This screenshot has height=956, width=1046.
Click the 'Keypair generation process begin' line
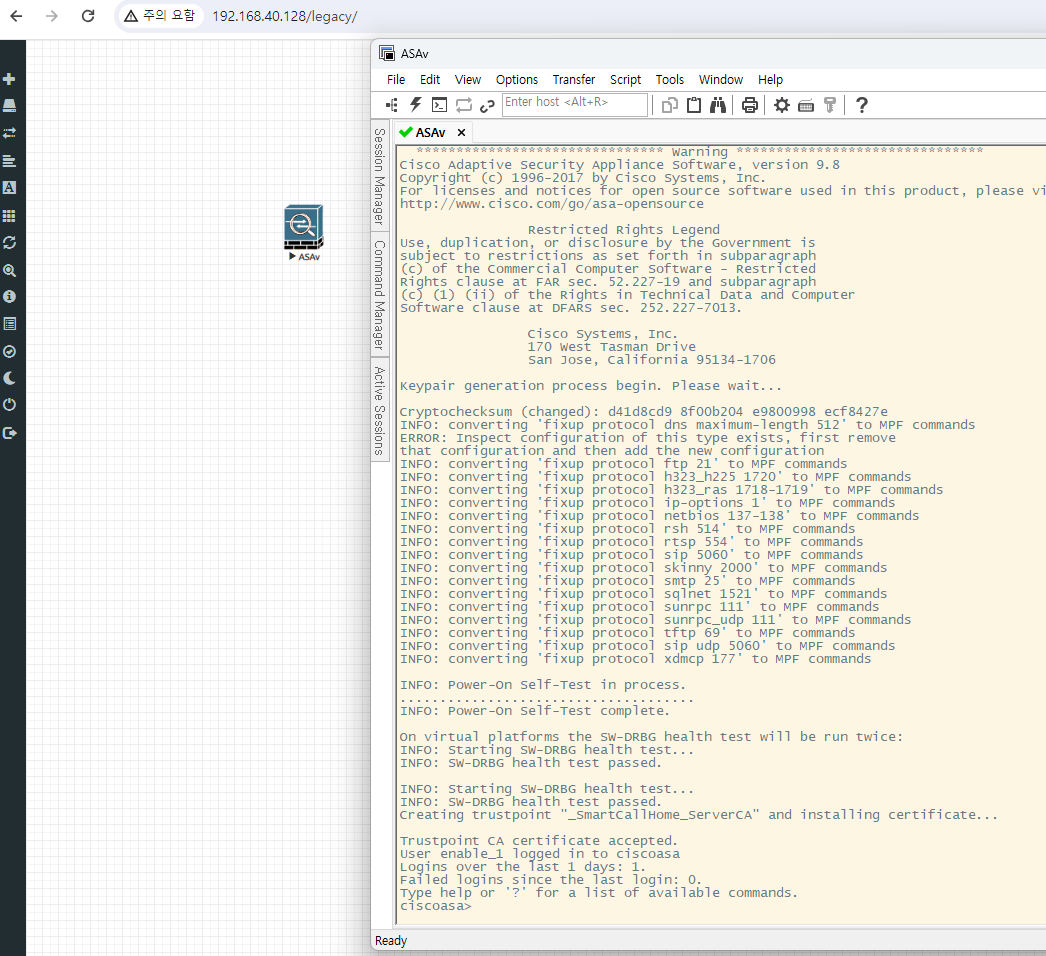590,386
